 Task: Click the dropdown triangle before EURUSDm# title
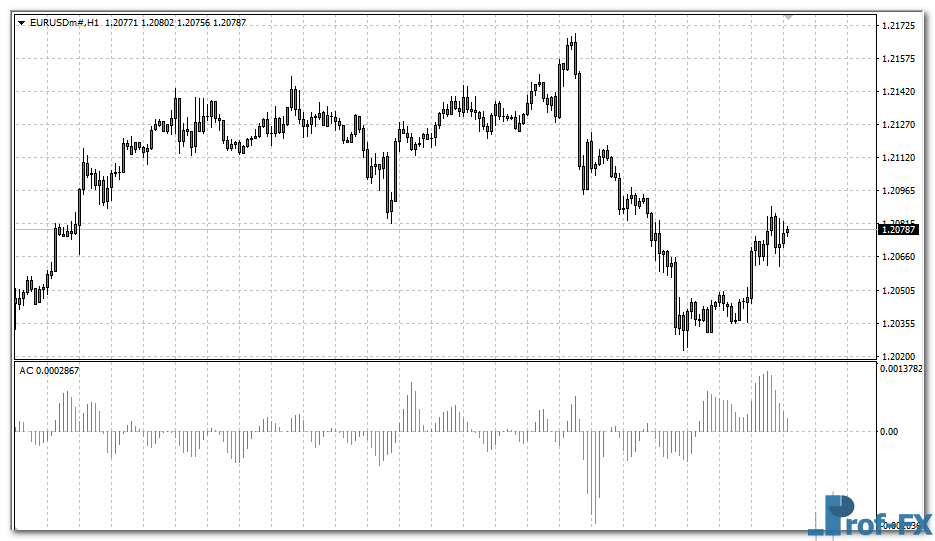[22, 22]
